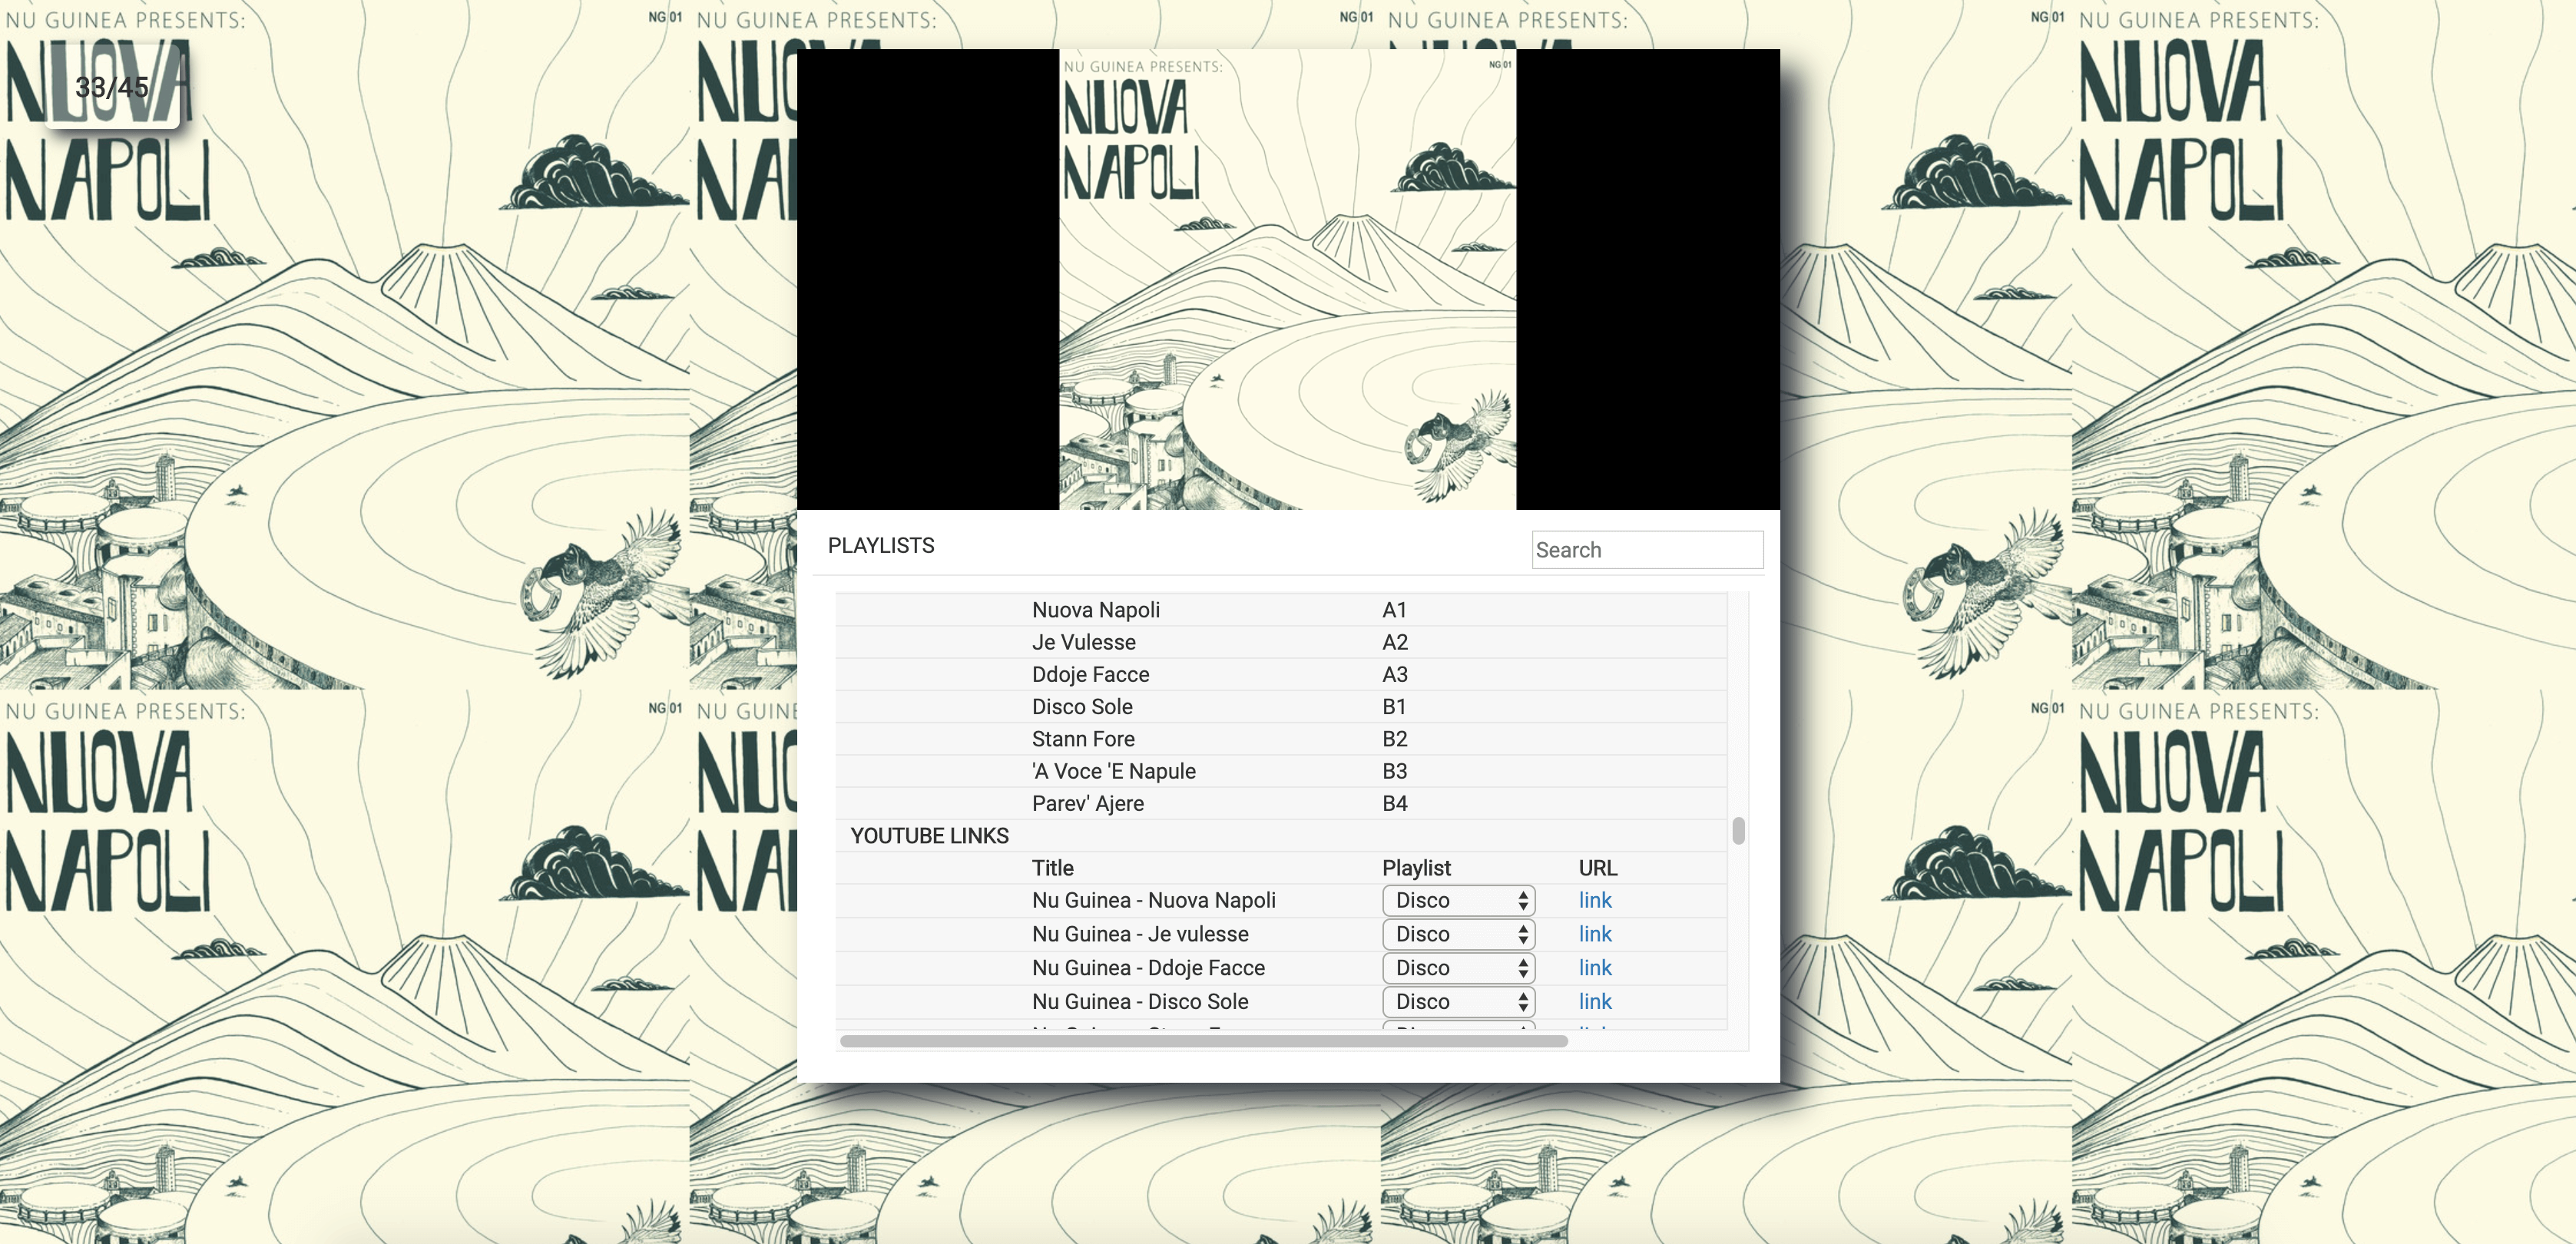Click the title 'Nu Guinea - Disco Sole'
The height and width of the screenshot is (1244, 2576).
click(x=1140, y=1002)
